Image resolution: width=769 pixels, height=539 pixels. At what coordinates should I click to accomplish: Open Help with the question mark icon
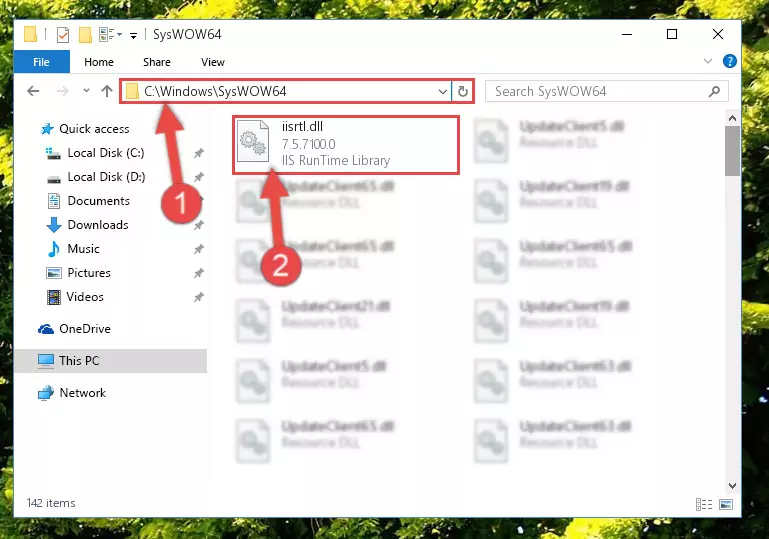pos(729,61)
